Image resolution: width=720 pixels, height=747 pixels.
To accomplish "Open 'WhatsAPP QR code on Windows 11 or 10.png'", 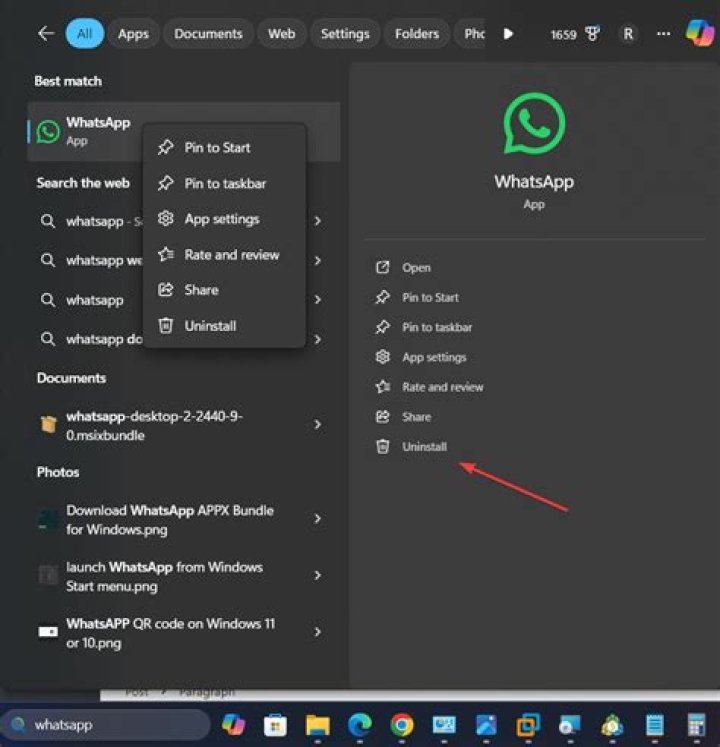I will [171, 633].
